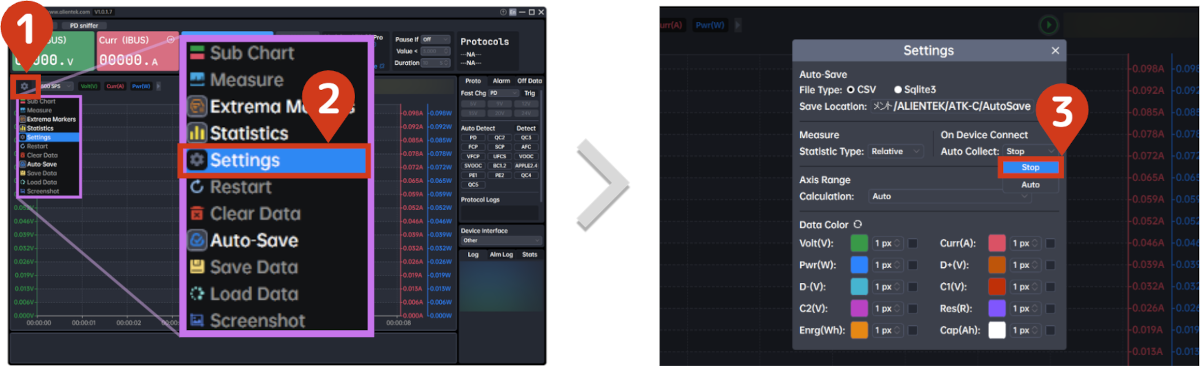Click Sub Chart icon in the magnified menu
This screenshot has width=1200, height=366.
196,53
